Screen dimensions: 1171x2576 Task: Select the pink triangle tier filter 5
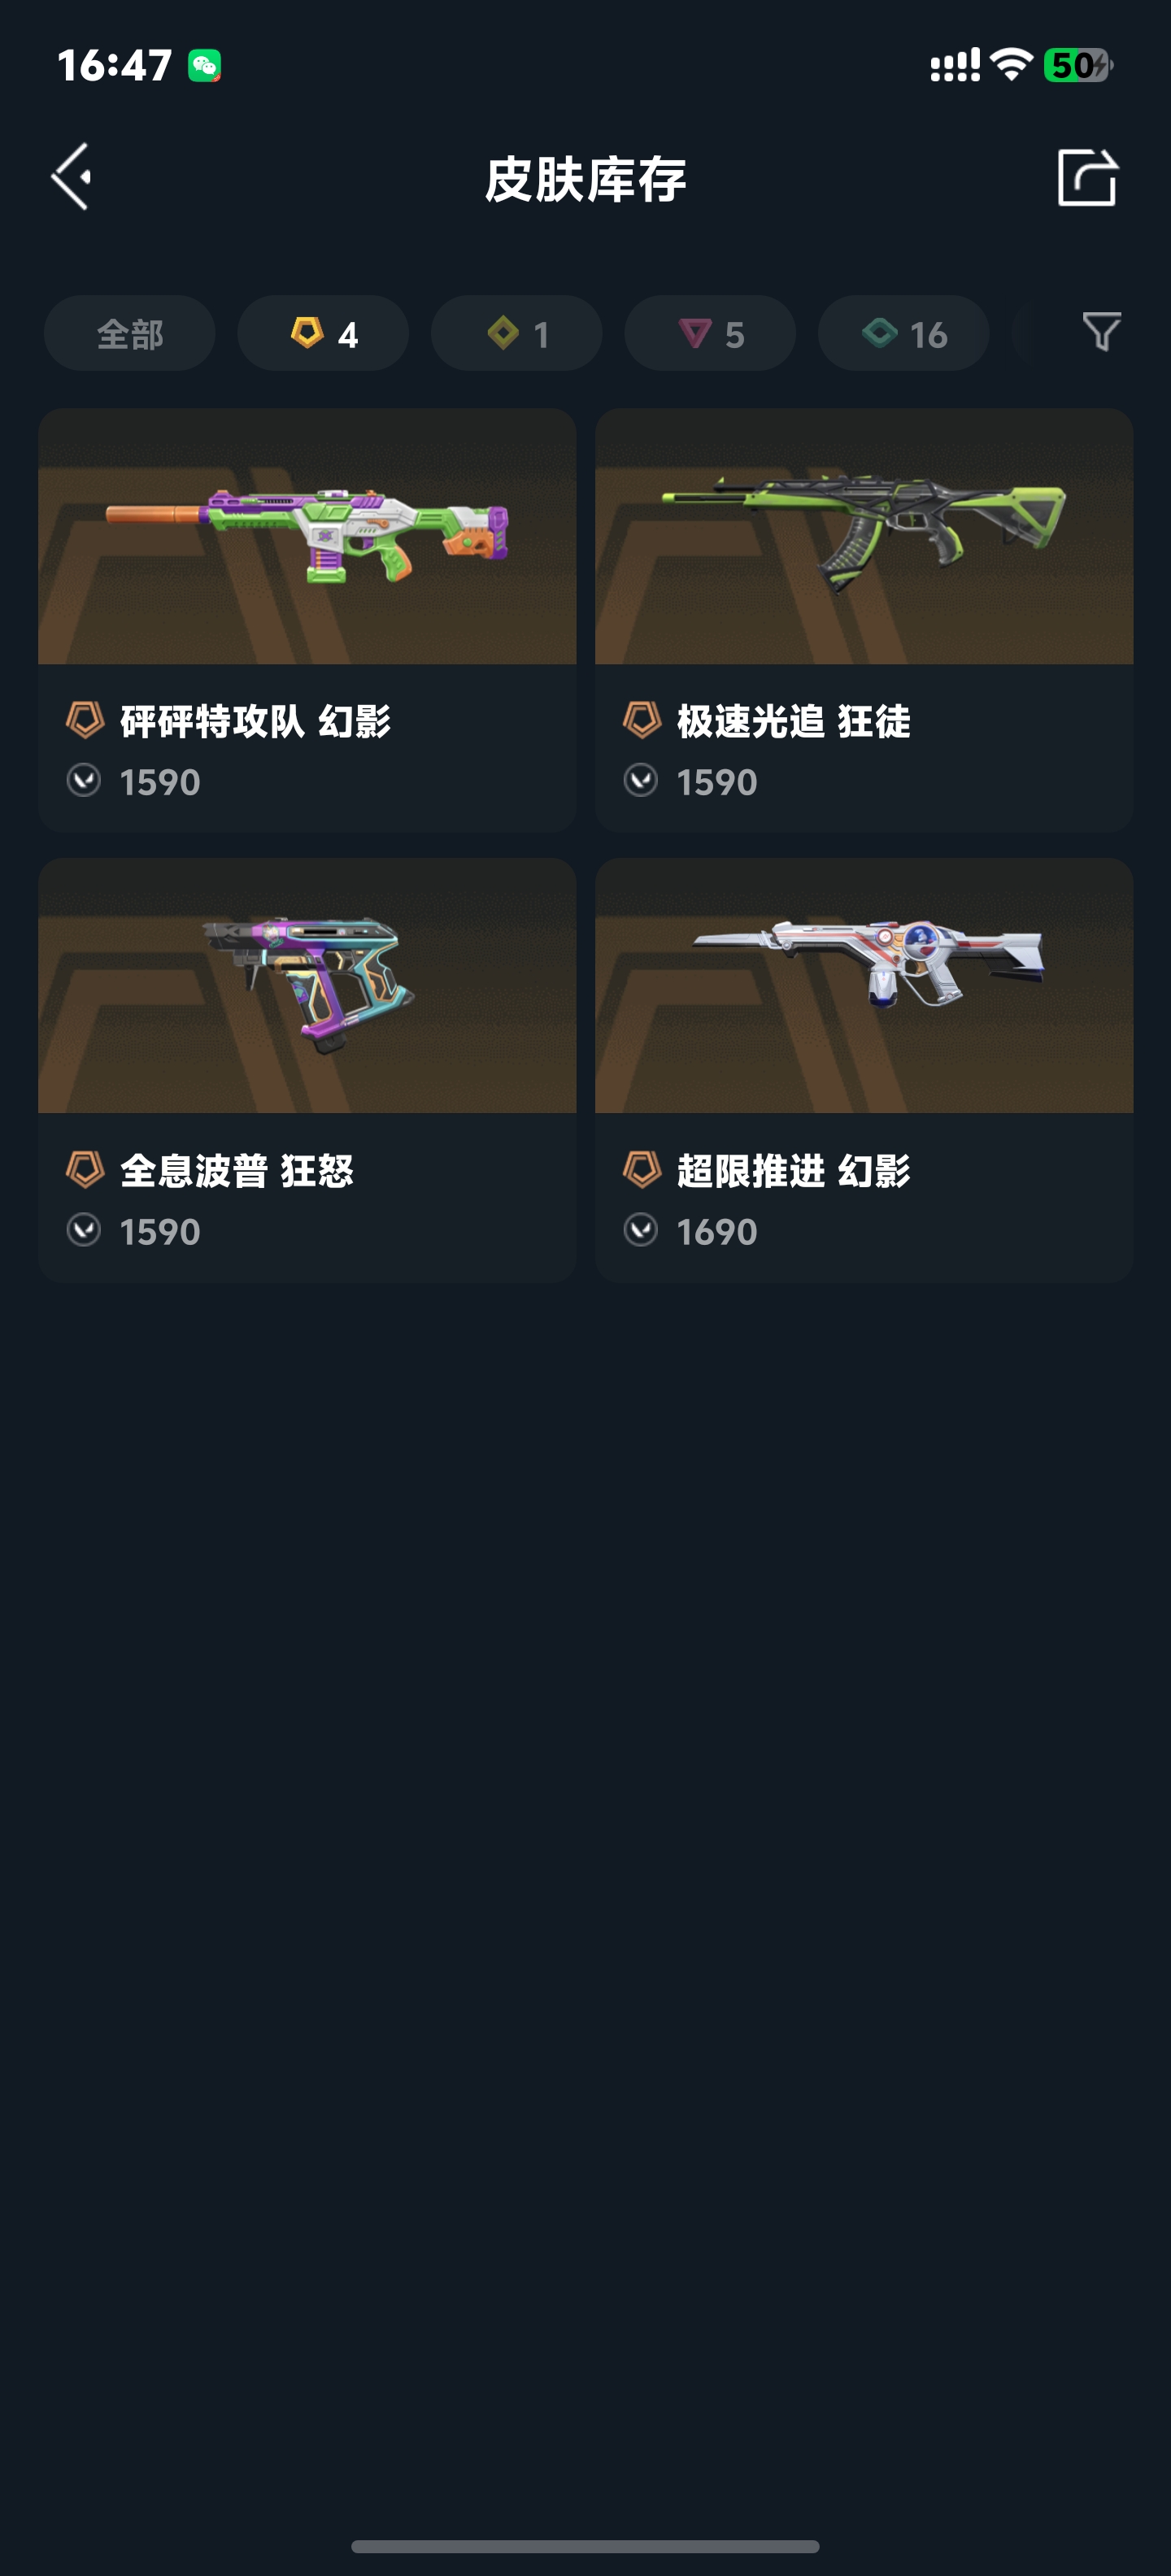point(710,333)
